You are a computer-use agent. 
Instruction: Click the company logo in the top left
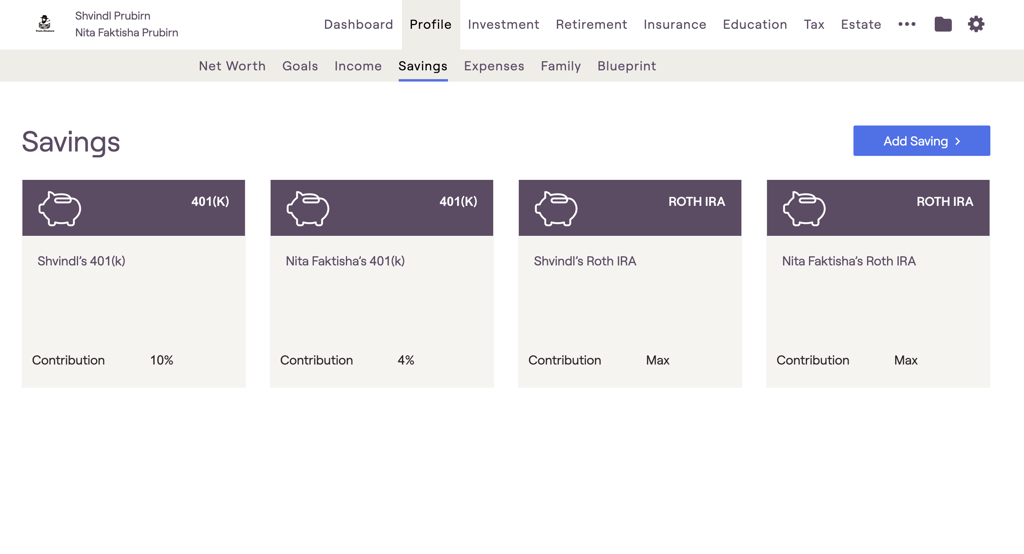[x=45, y=24]
